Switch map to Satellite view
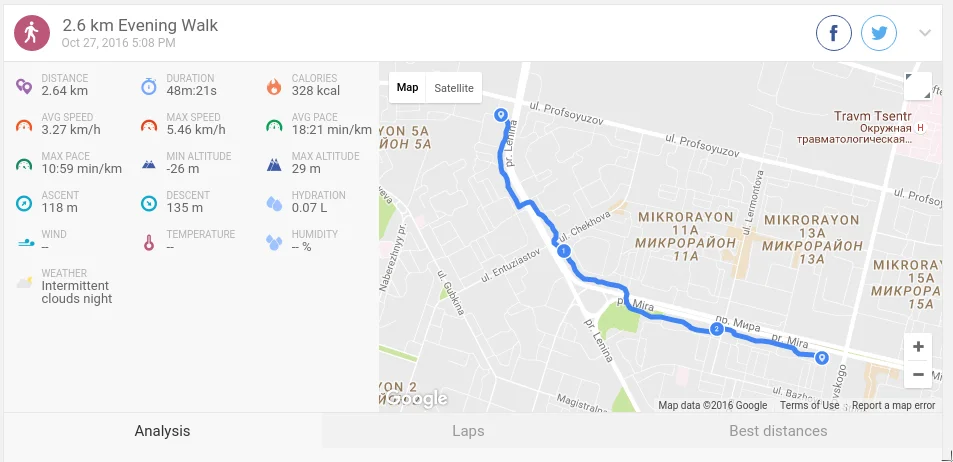 pos(453,88)
